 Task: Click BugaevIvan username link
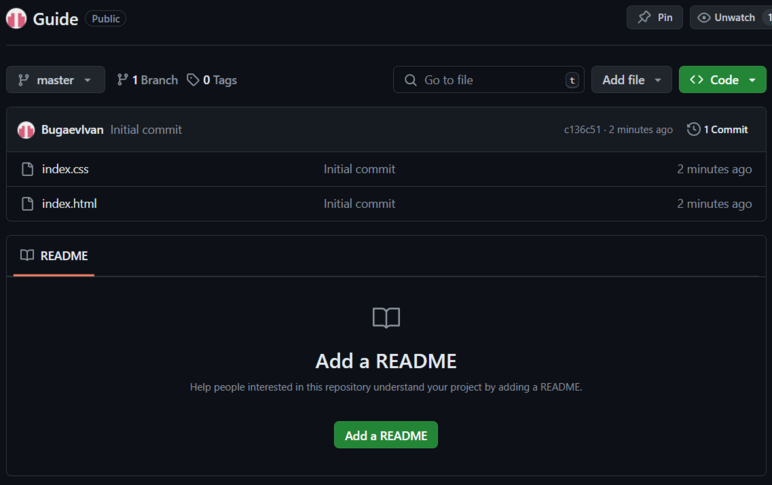point(72,130)
